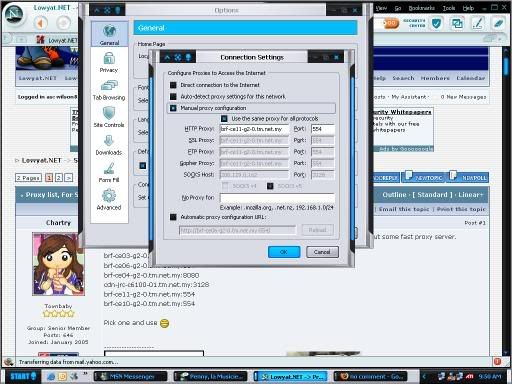Click the NEW POLL forum button
Viewport: 512px width, 384px height.
[x=468, y=177]
